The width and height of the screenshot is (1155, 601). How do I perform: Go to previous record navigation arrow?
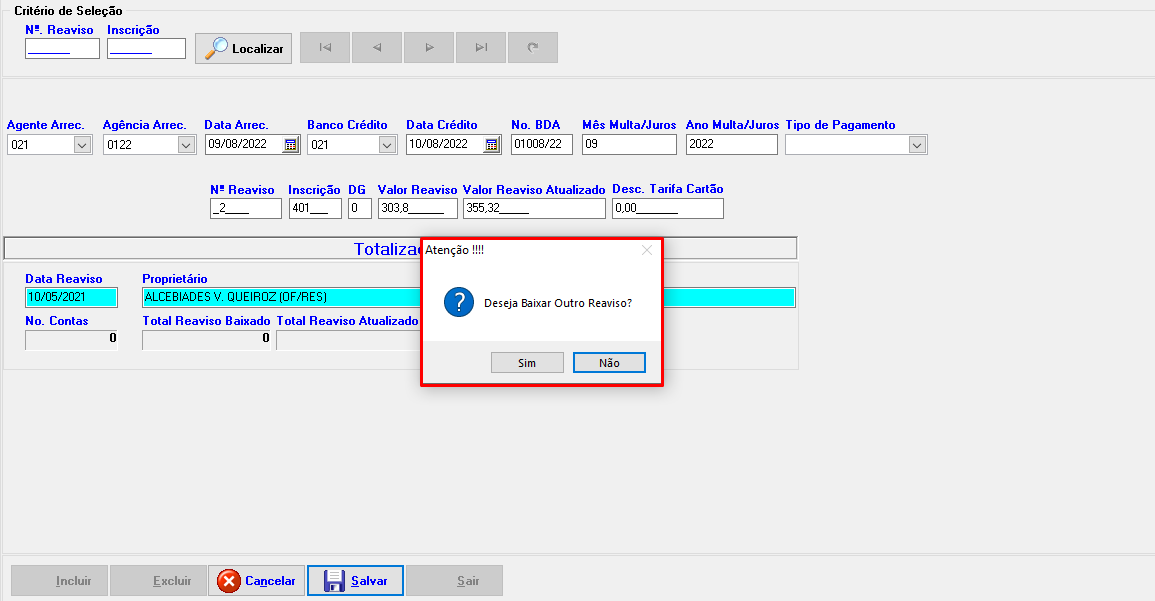[377, 48]
